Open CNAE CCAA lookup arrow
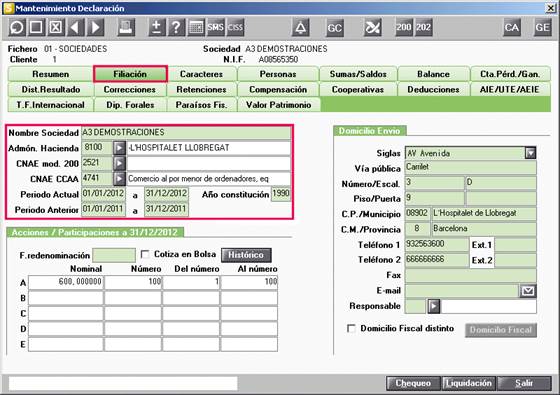The height and width of the screenshot is (395, 560). [x=119, y=179]
